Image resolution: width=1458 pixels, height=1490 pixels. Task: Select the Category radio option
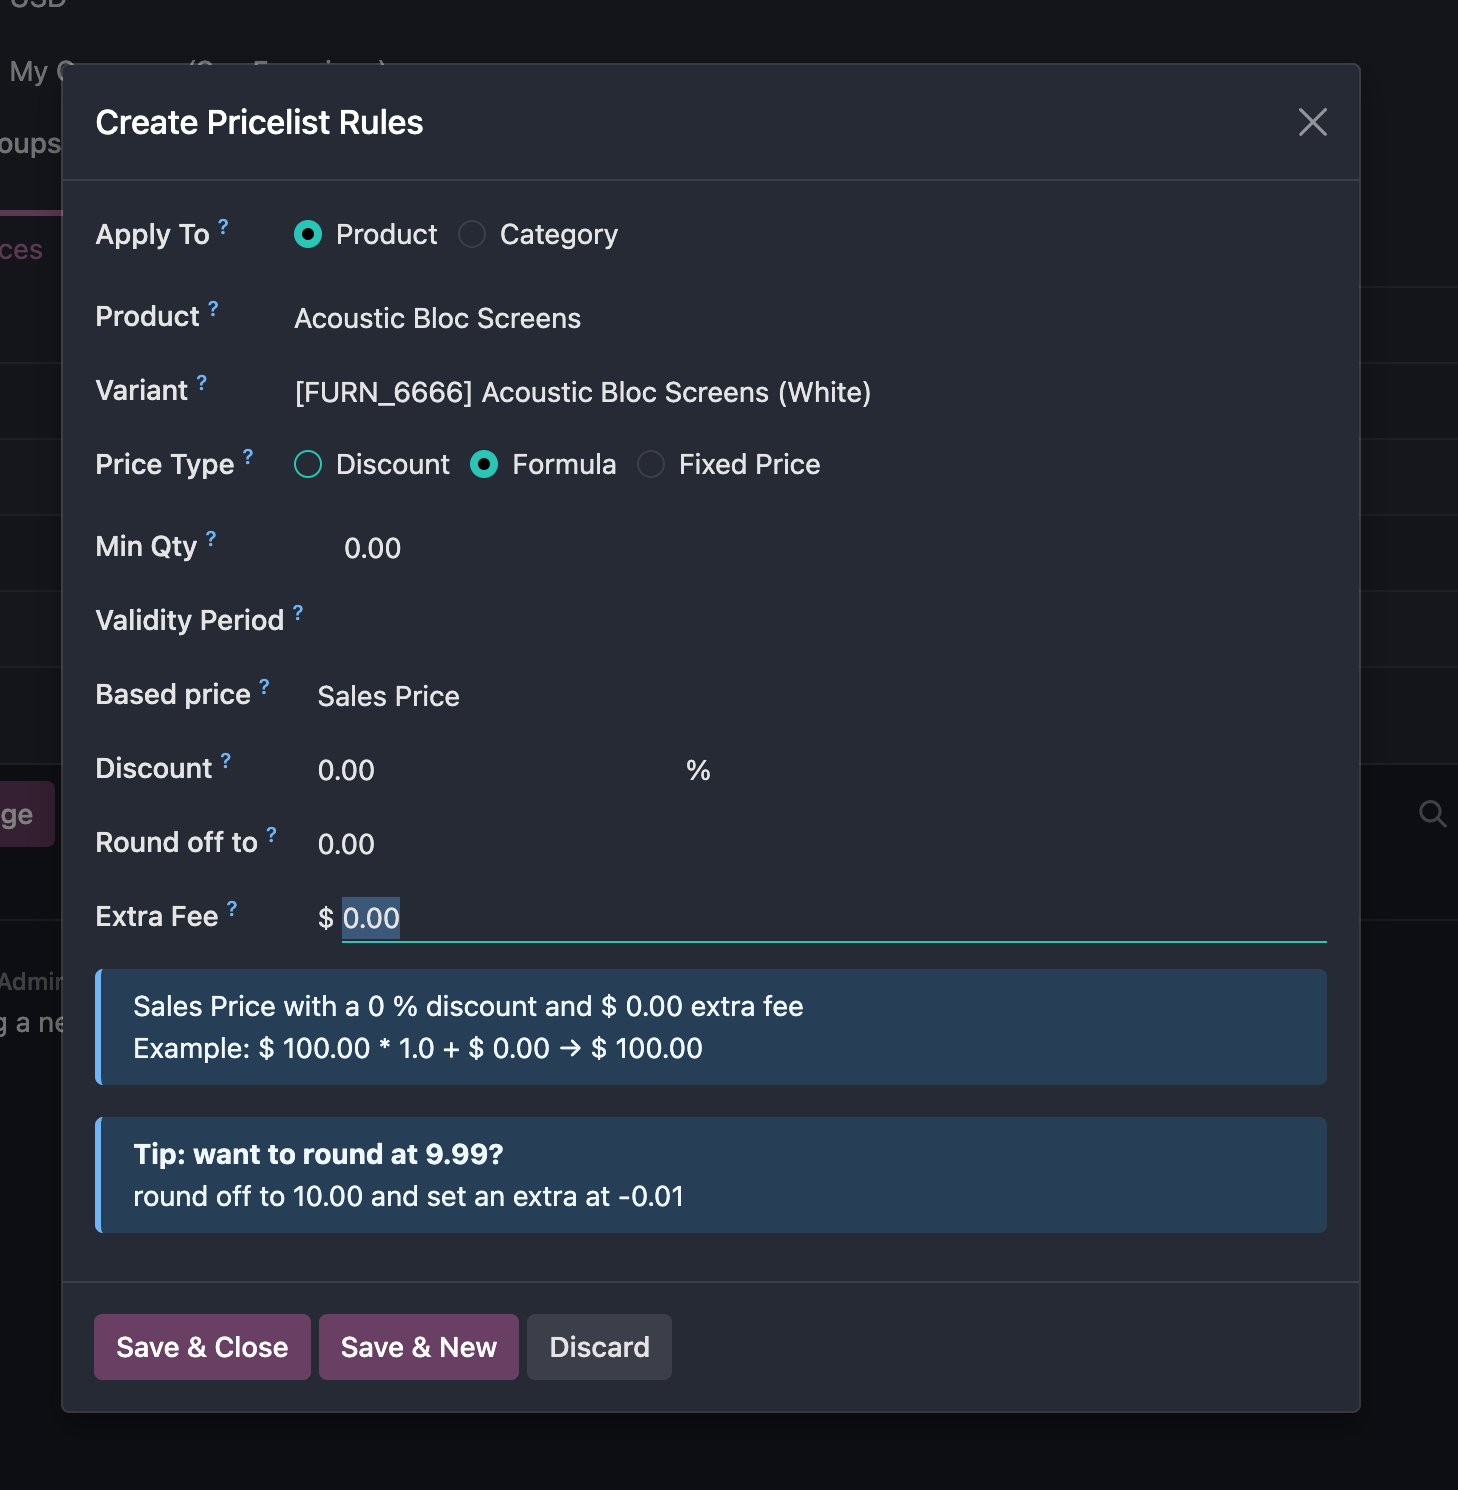pyautogui.click(x=472, y=234)
